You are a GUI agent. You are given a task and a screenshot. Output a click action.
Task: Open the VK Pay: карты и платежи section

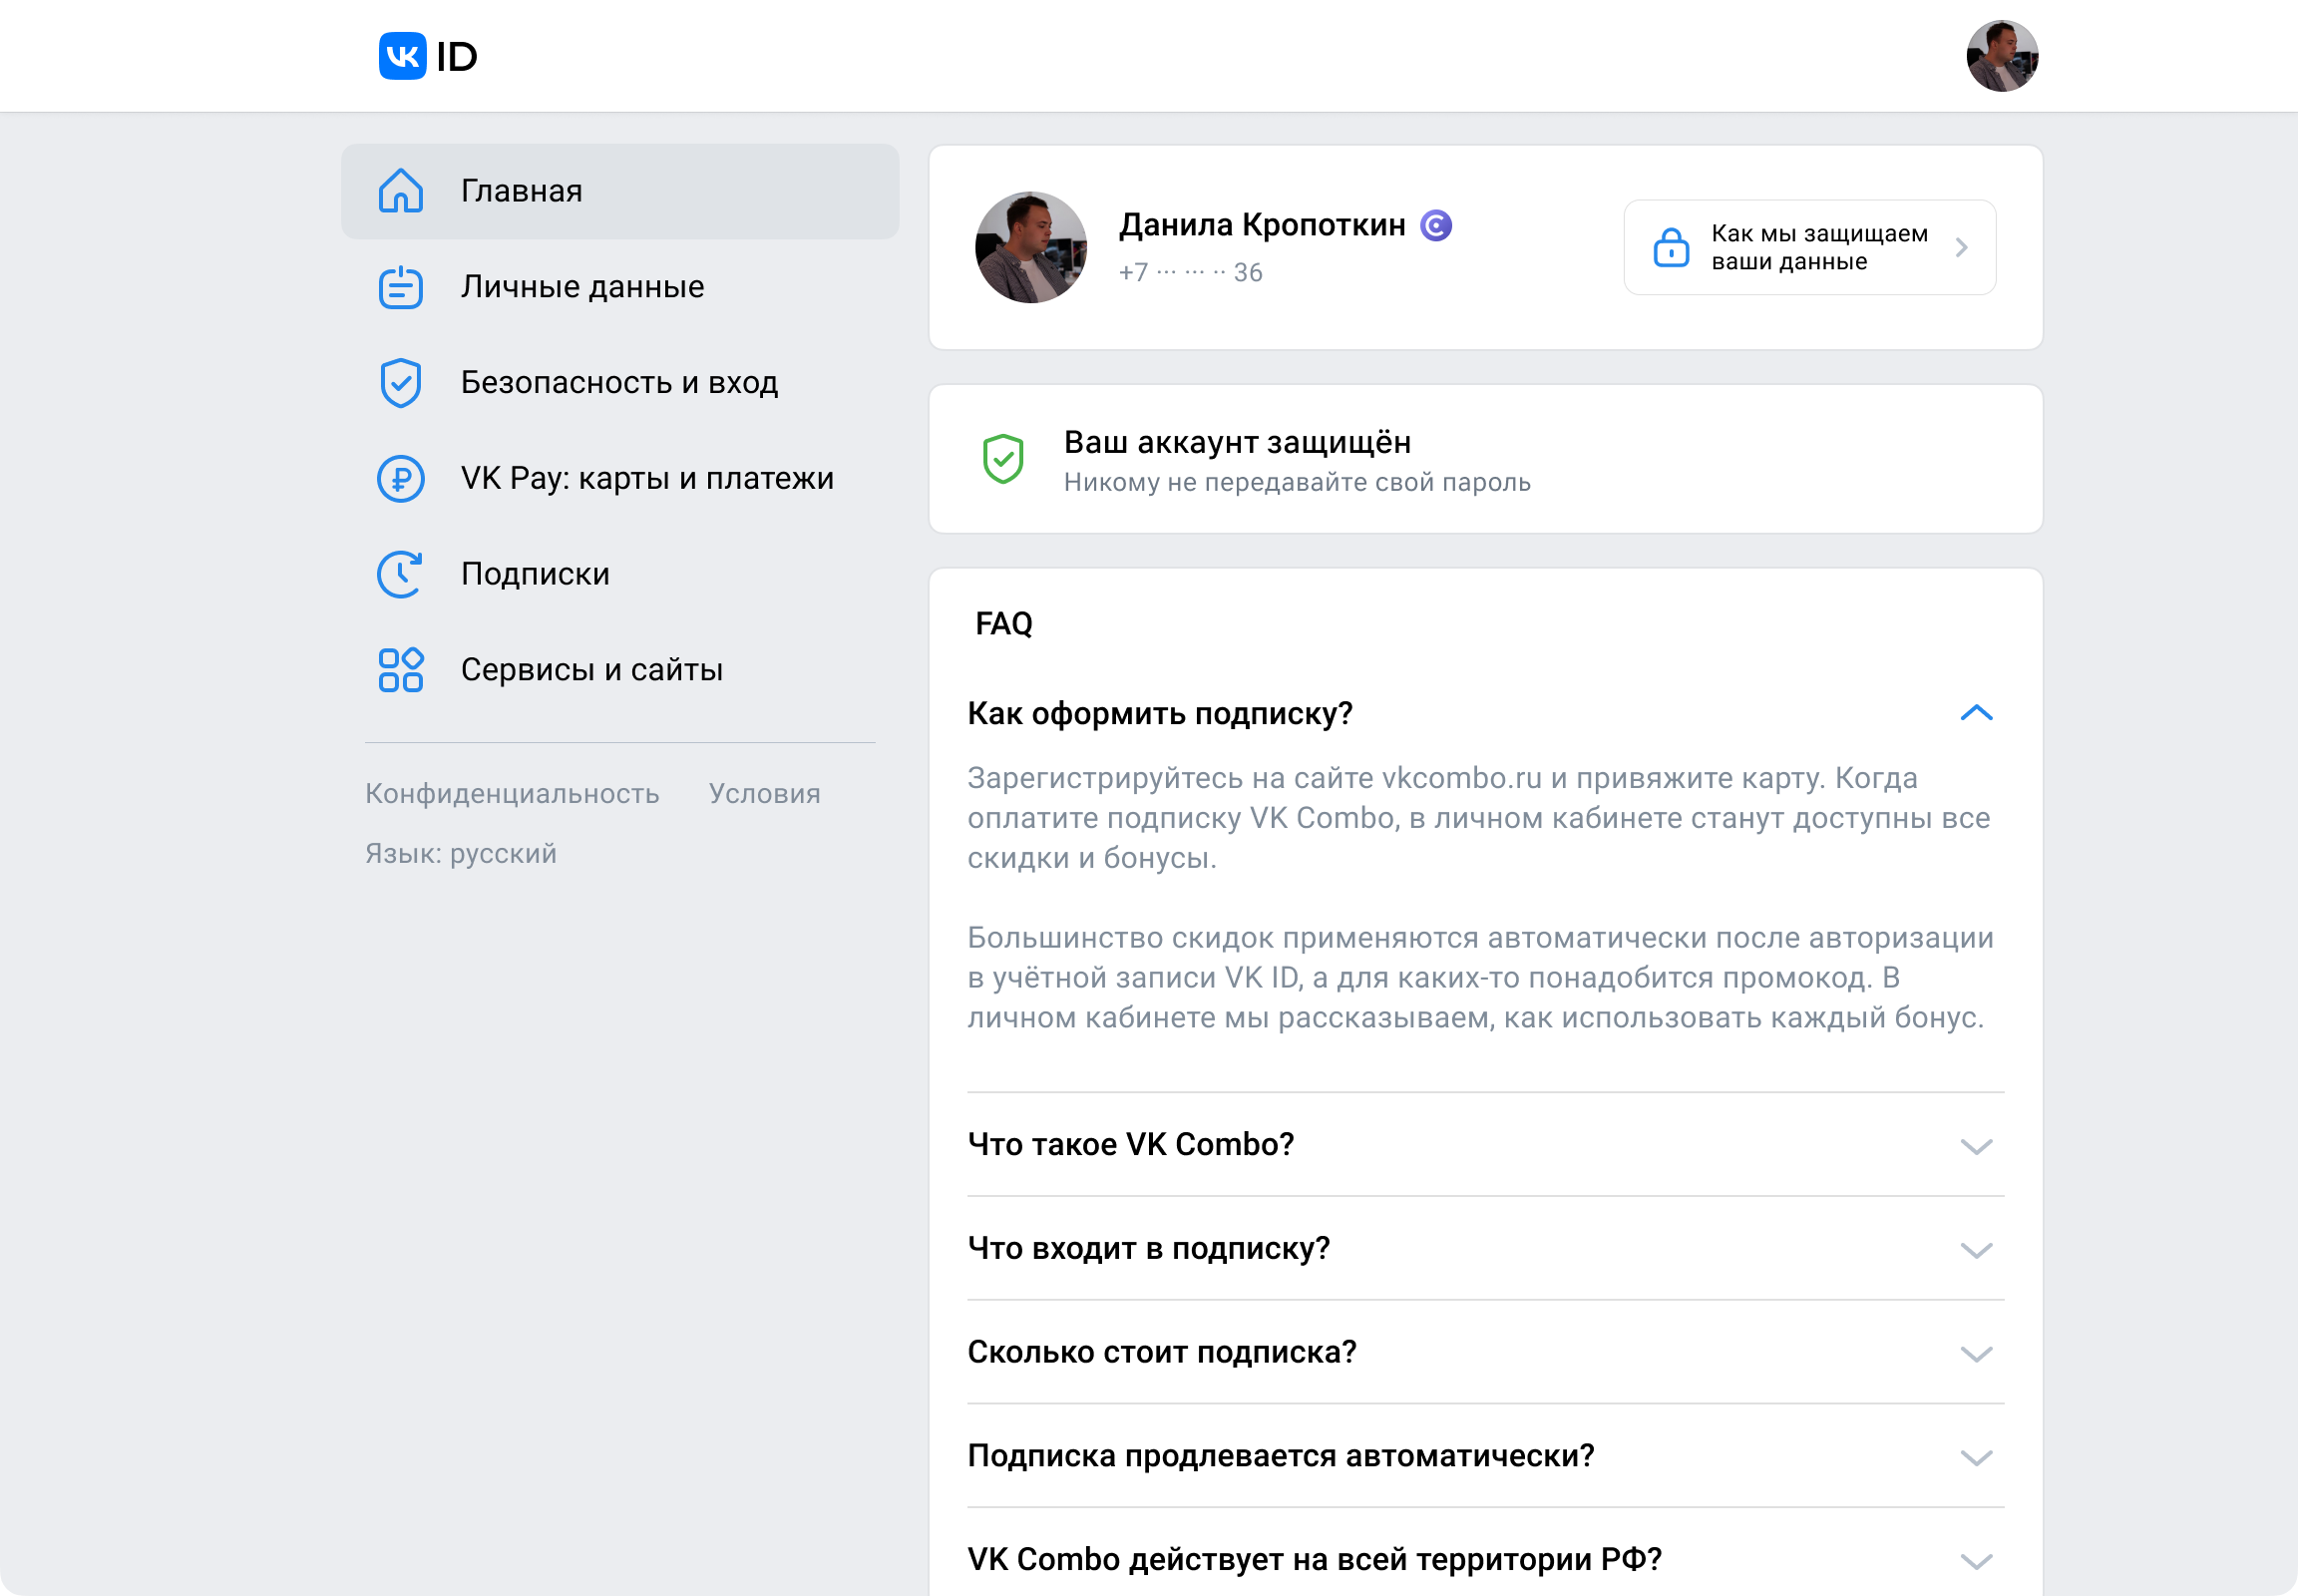[x=647, y=479]
